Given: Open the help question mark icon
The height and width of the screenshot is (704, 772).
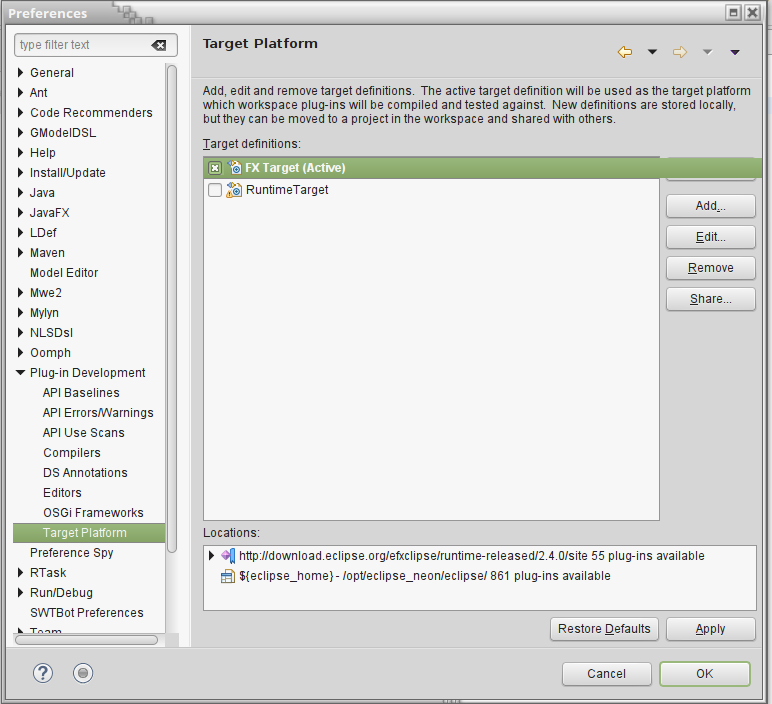Looking at the screenshot, I should click(x=43, y=673).
